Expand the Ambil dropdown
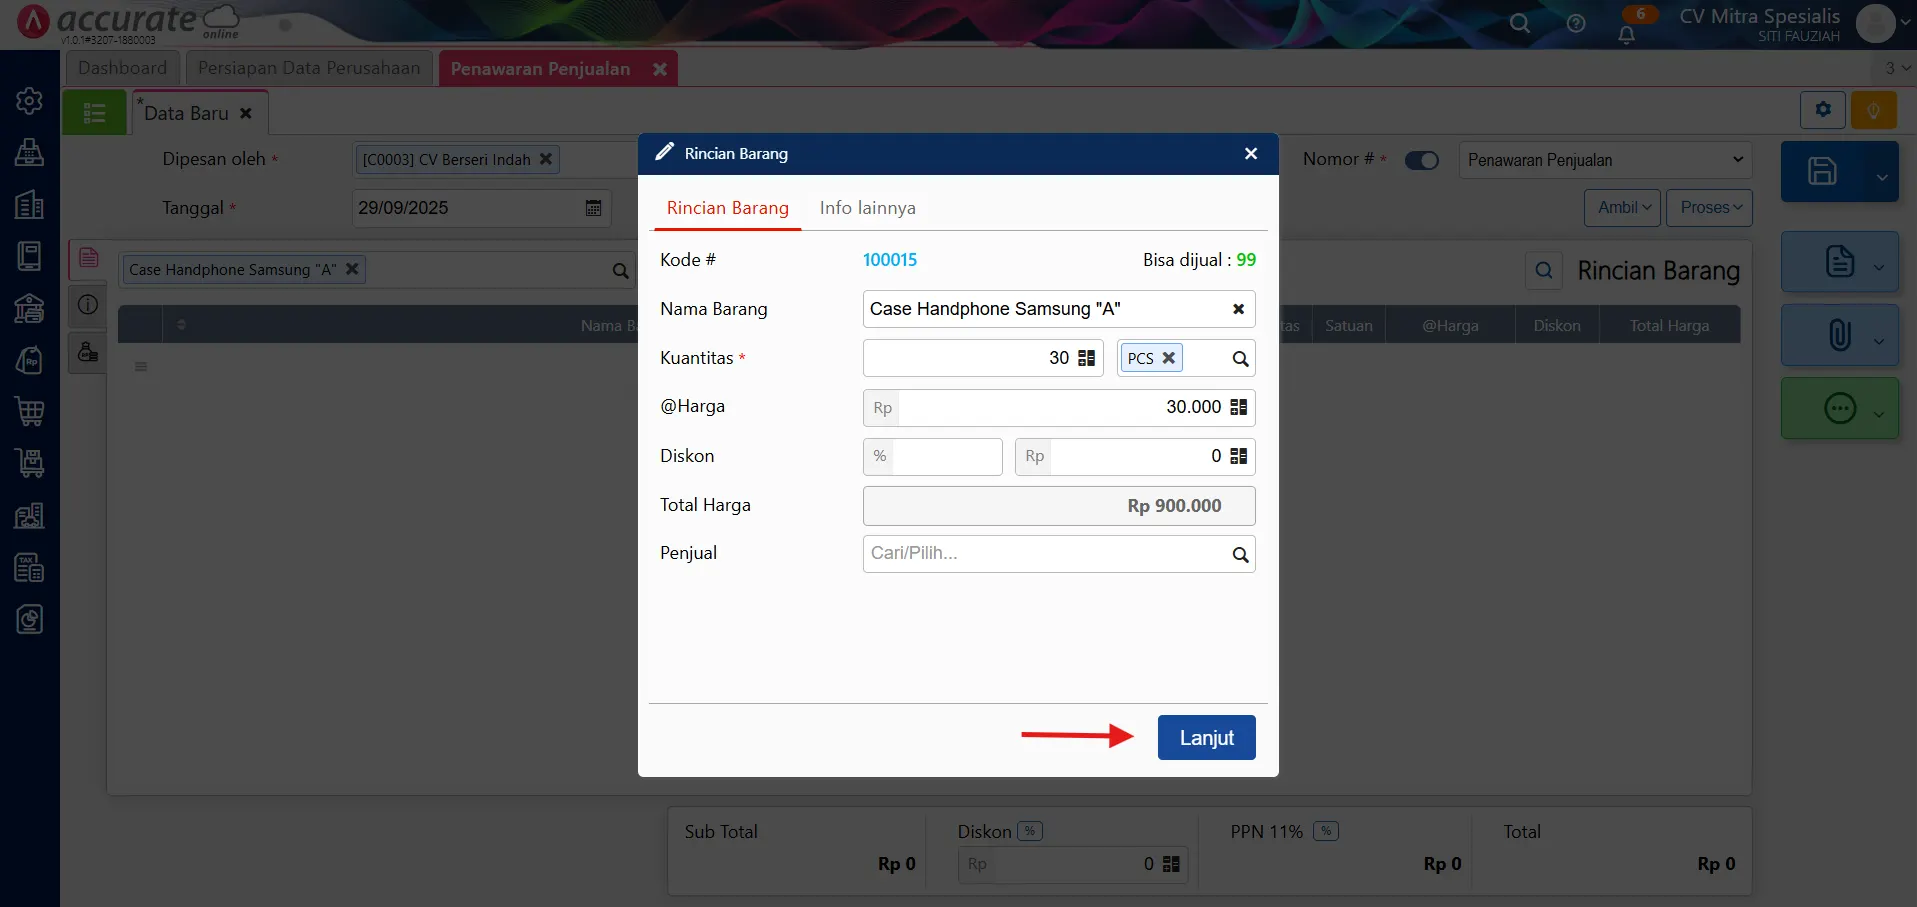Viewport: 1917px width, 907px height. click(1622, 208)
